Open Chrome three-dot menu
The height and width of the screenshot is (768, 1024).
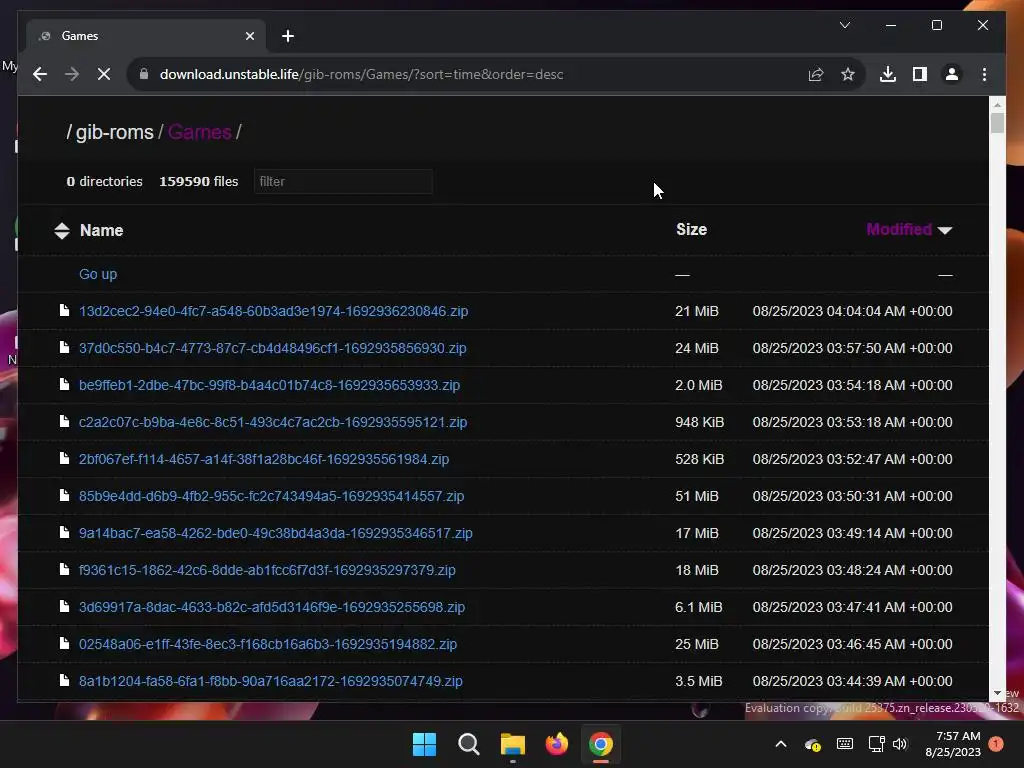coord(984,74)
